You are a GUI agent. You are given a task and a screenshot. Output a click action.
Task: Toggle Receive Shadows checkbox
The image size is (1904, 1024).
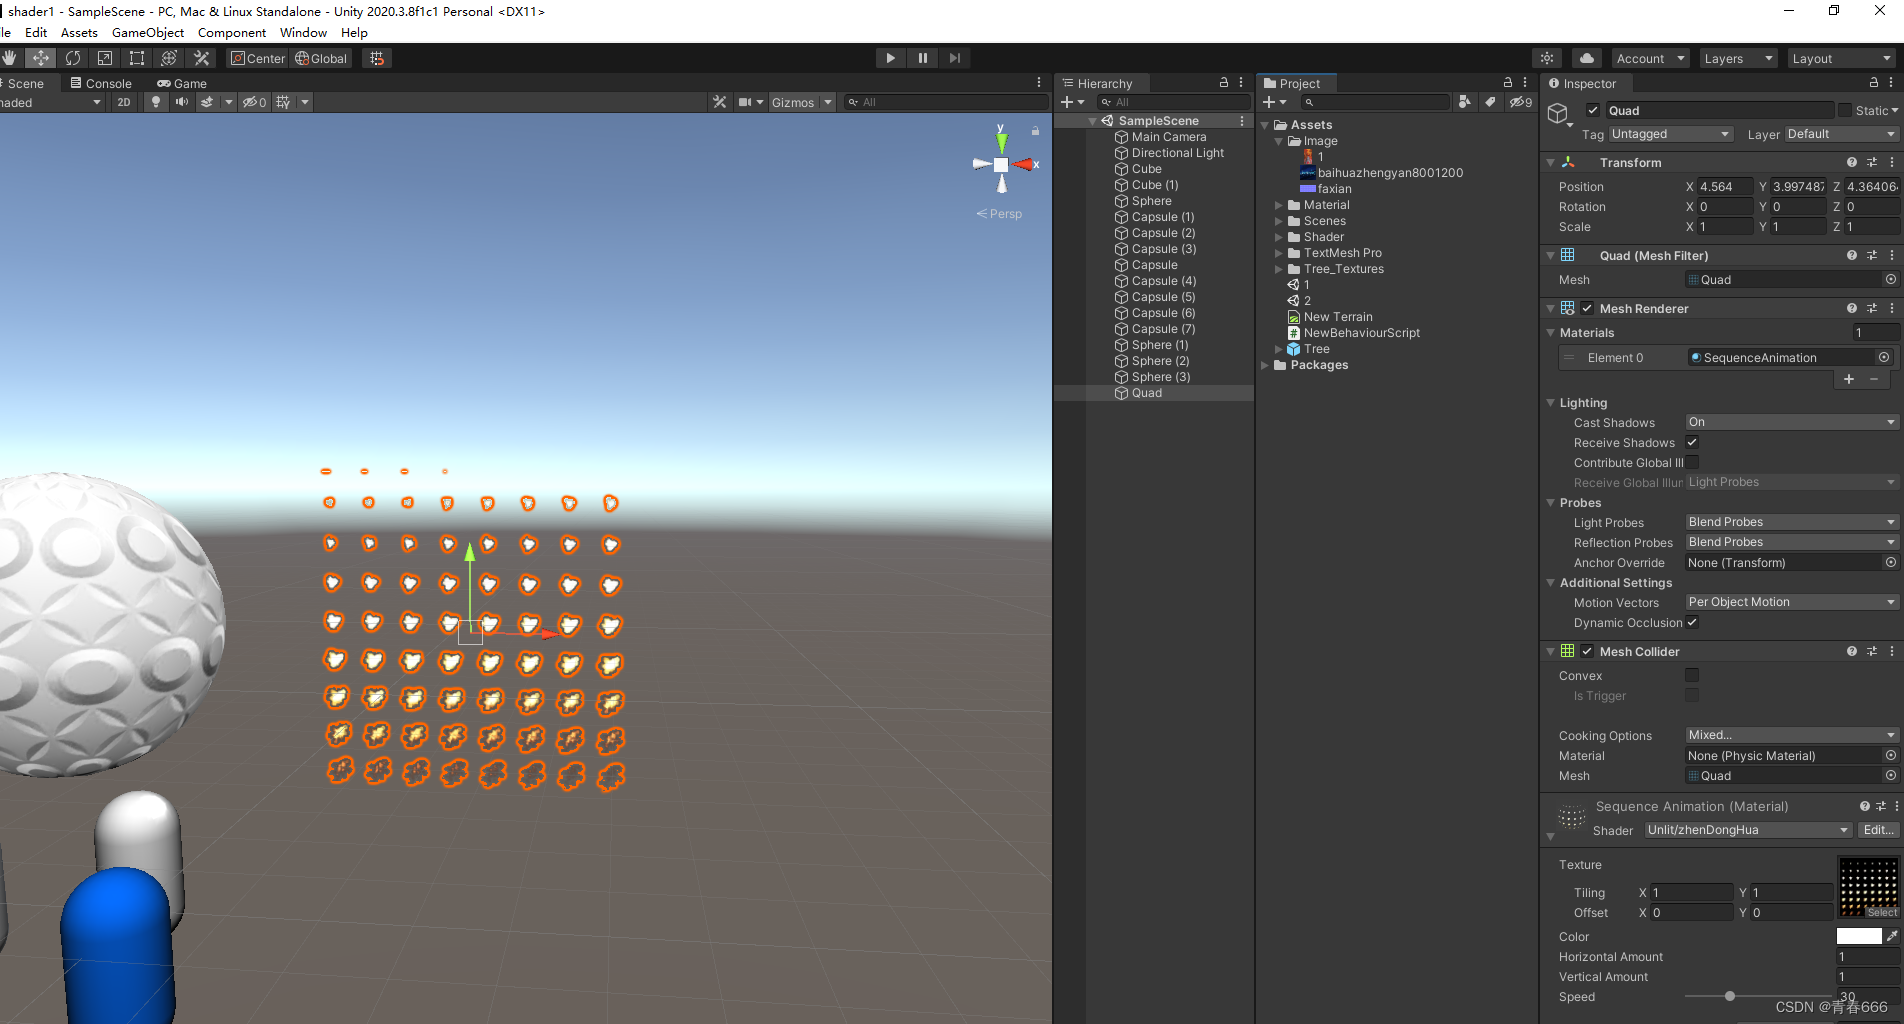(x=1692, y=442)
